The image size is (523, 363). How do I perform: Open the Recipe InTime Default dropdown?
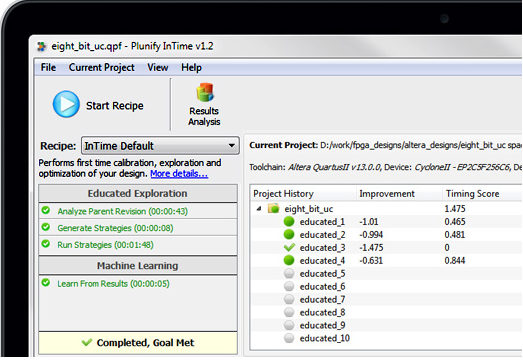pos(160,146)
